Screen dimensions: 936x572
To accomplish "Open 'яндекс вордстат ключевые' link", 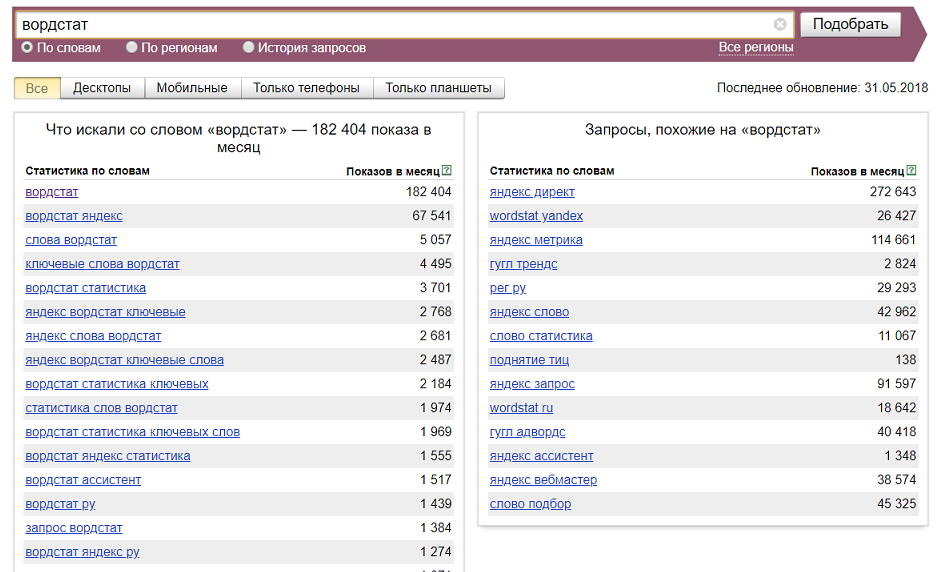I will coord(105,312).
